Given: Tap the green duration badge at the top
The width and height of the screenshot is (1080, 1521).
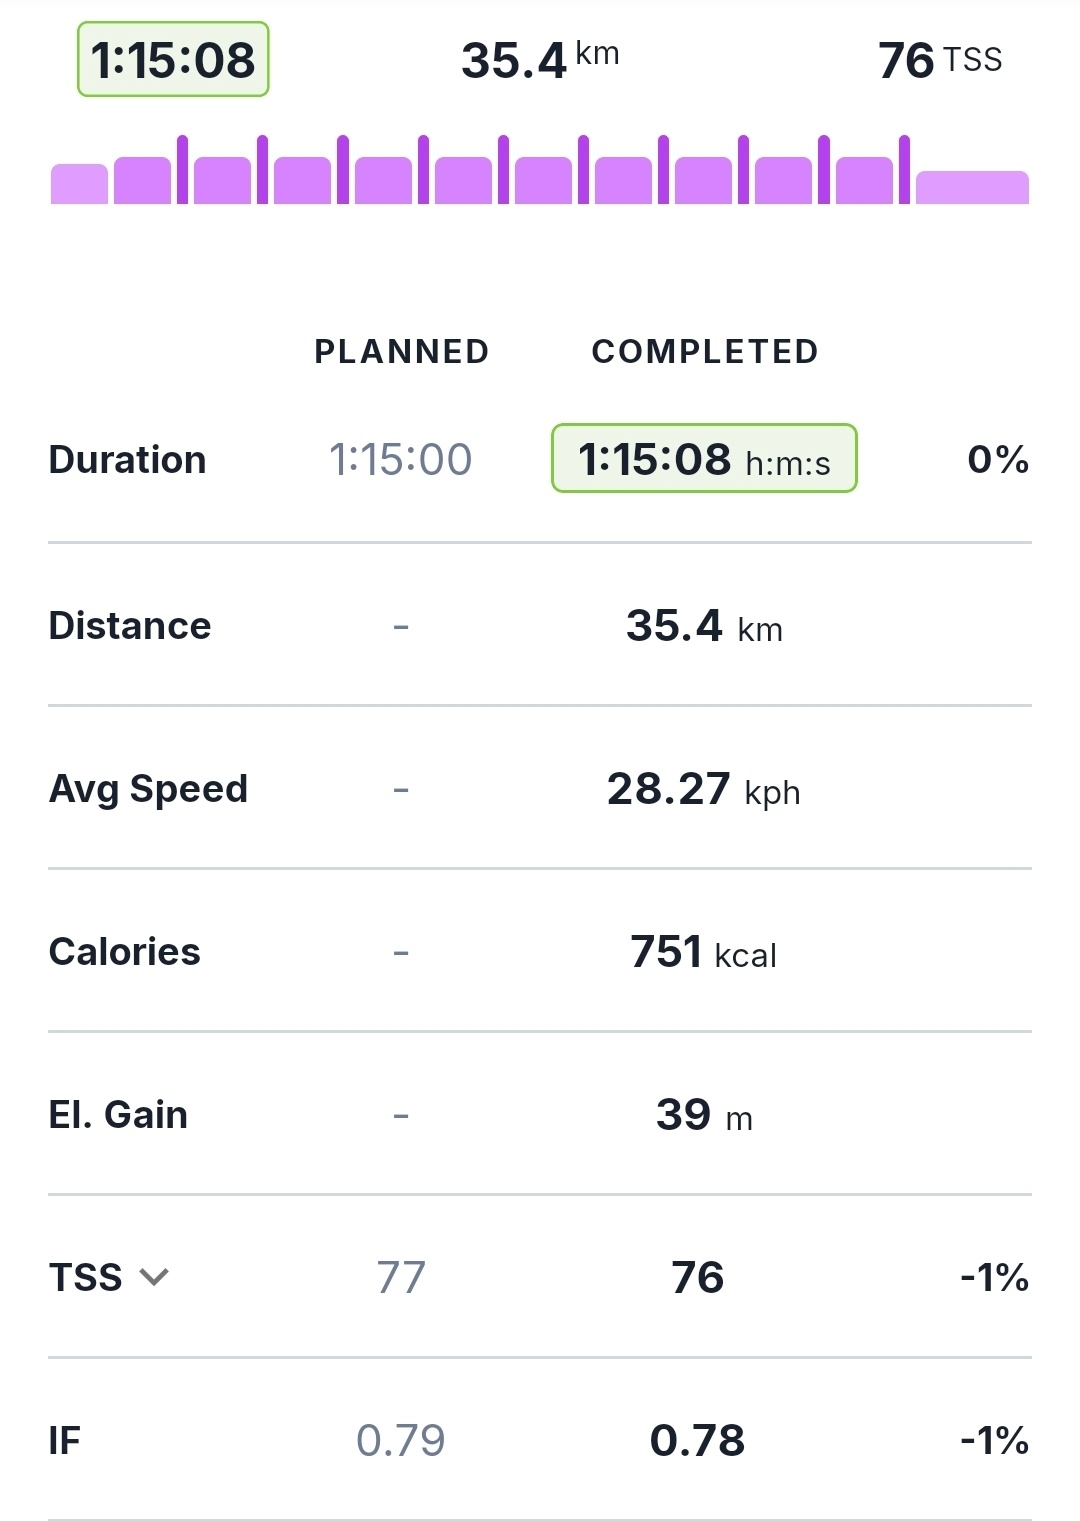Looking at the screenshot, I should coord(173,60).
